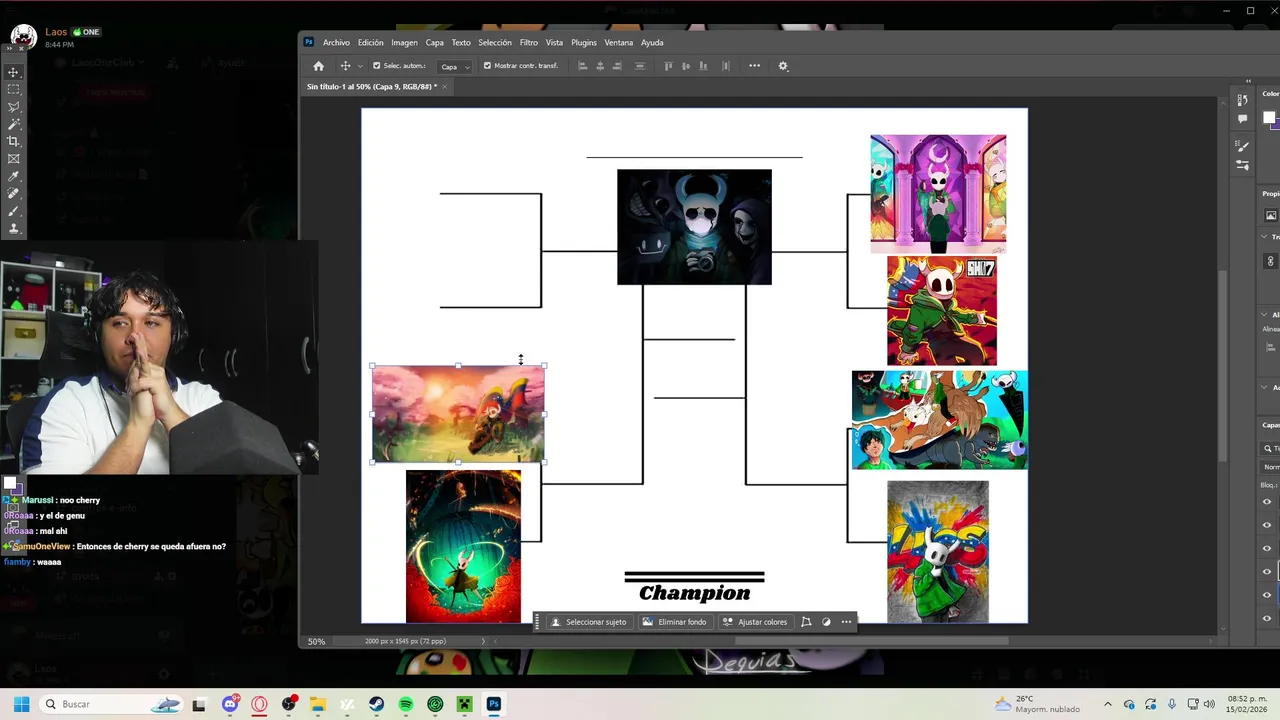Toggle visibility of the sixth layer eye
1280x720 pixels.
pyautogui.click(x=1267, y=618)
